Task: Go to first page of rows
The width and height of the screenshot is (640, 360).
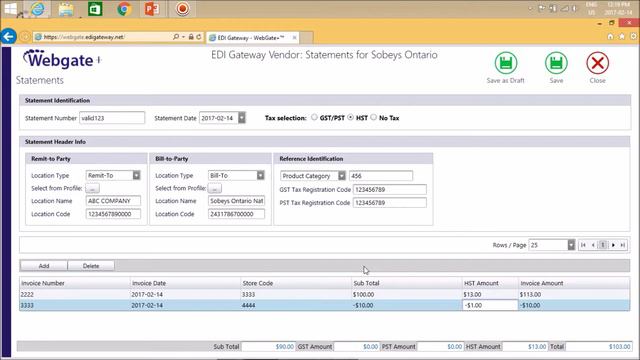Action: click(x=583, y=245)
